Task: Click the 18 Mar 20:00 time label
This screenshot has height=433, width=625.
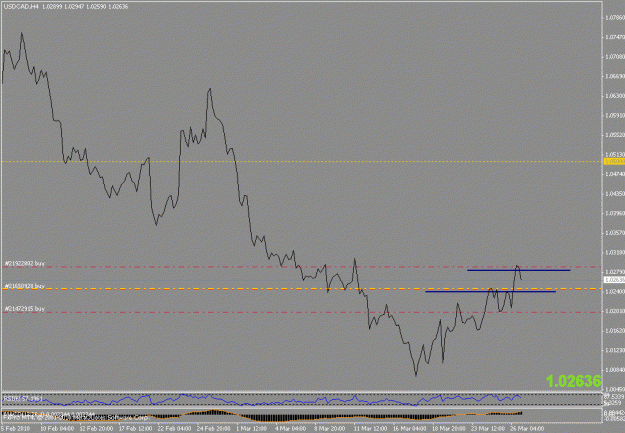Action: pyautogui.click(x=449, y=429)
